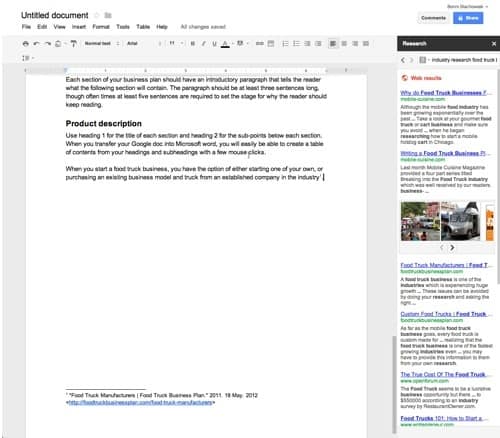Viewport: 500px width, 438px height.
Task: Set alignment to justify
Action: click(366, 44)
